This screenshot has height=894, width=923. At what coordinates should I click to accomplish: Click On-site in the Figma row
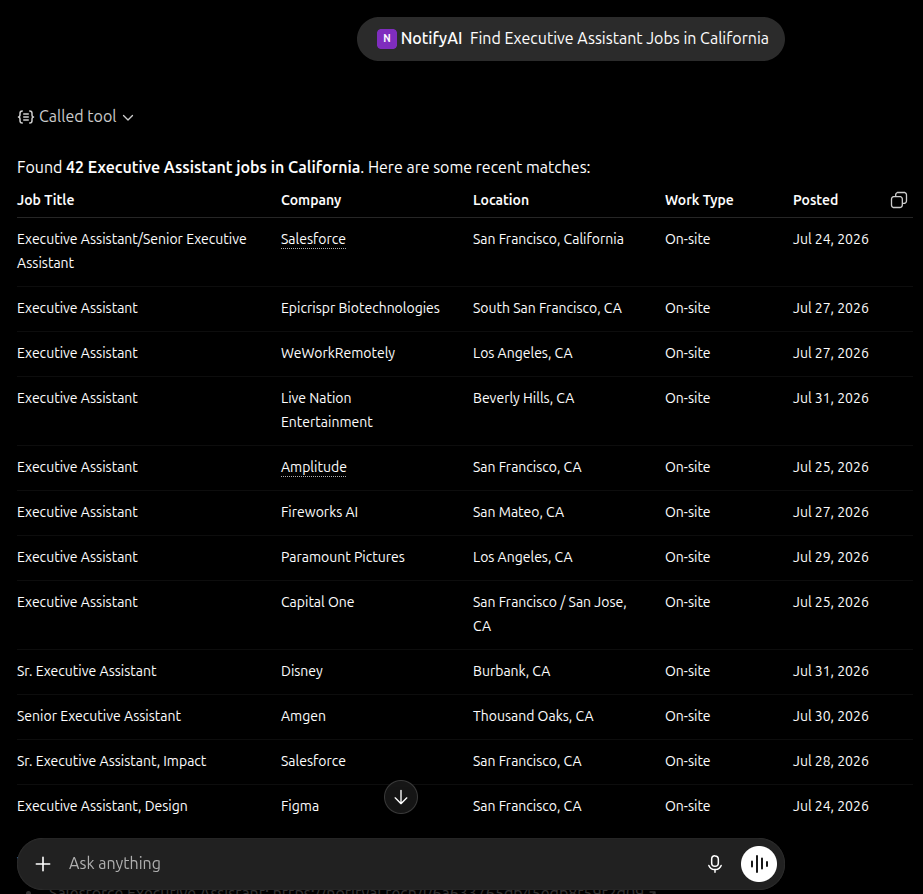[x=688, y=806]
